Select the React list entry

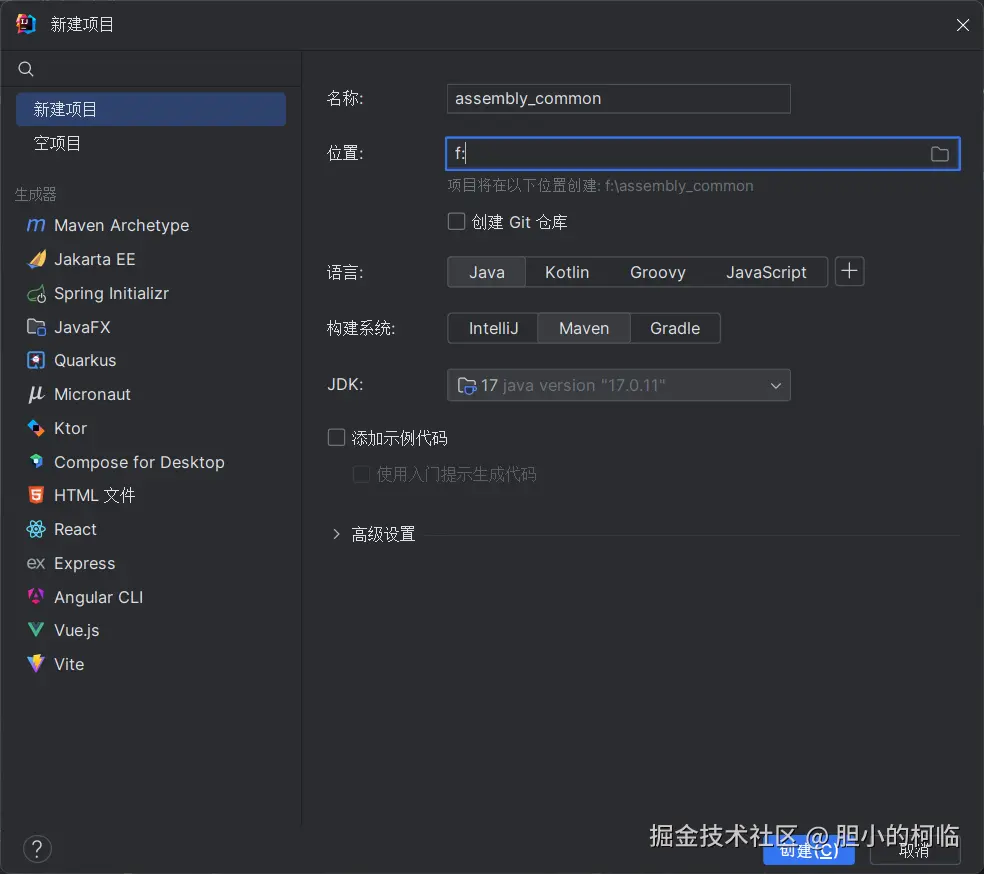point(151,529)
